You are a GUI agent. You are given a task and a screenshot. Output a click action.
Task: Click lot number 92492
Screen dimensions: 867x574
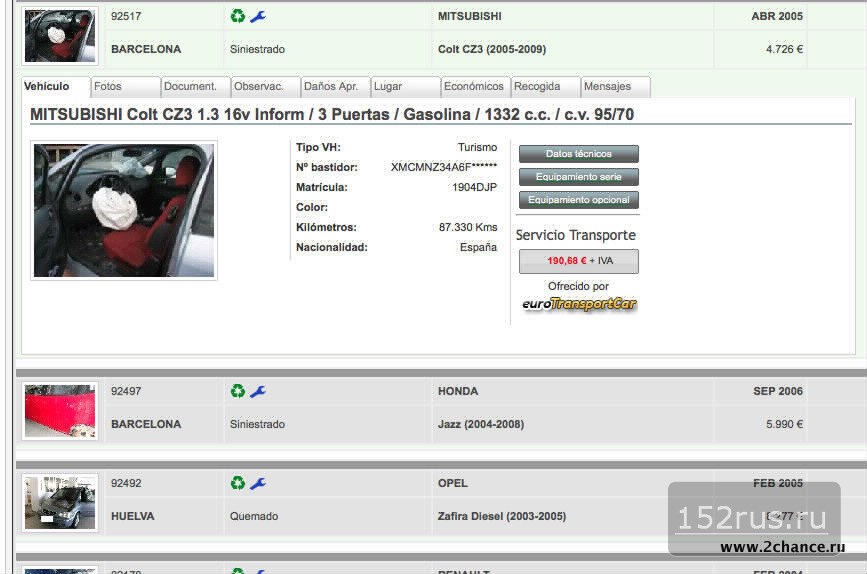[126, 483]
